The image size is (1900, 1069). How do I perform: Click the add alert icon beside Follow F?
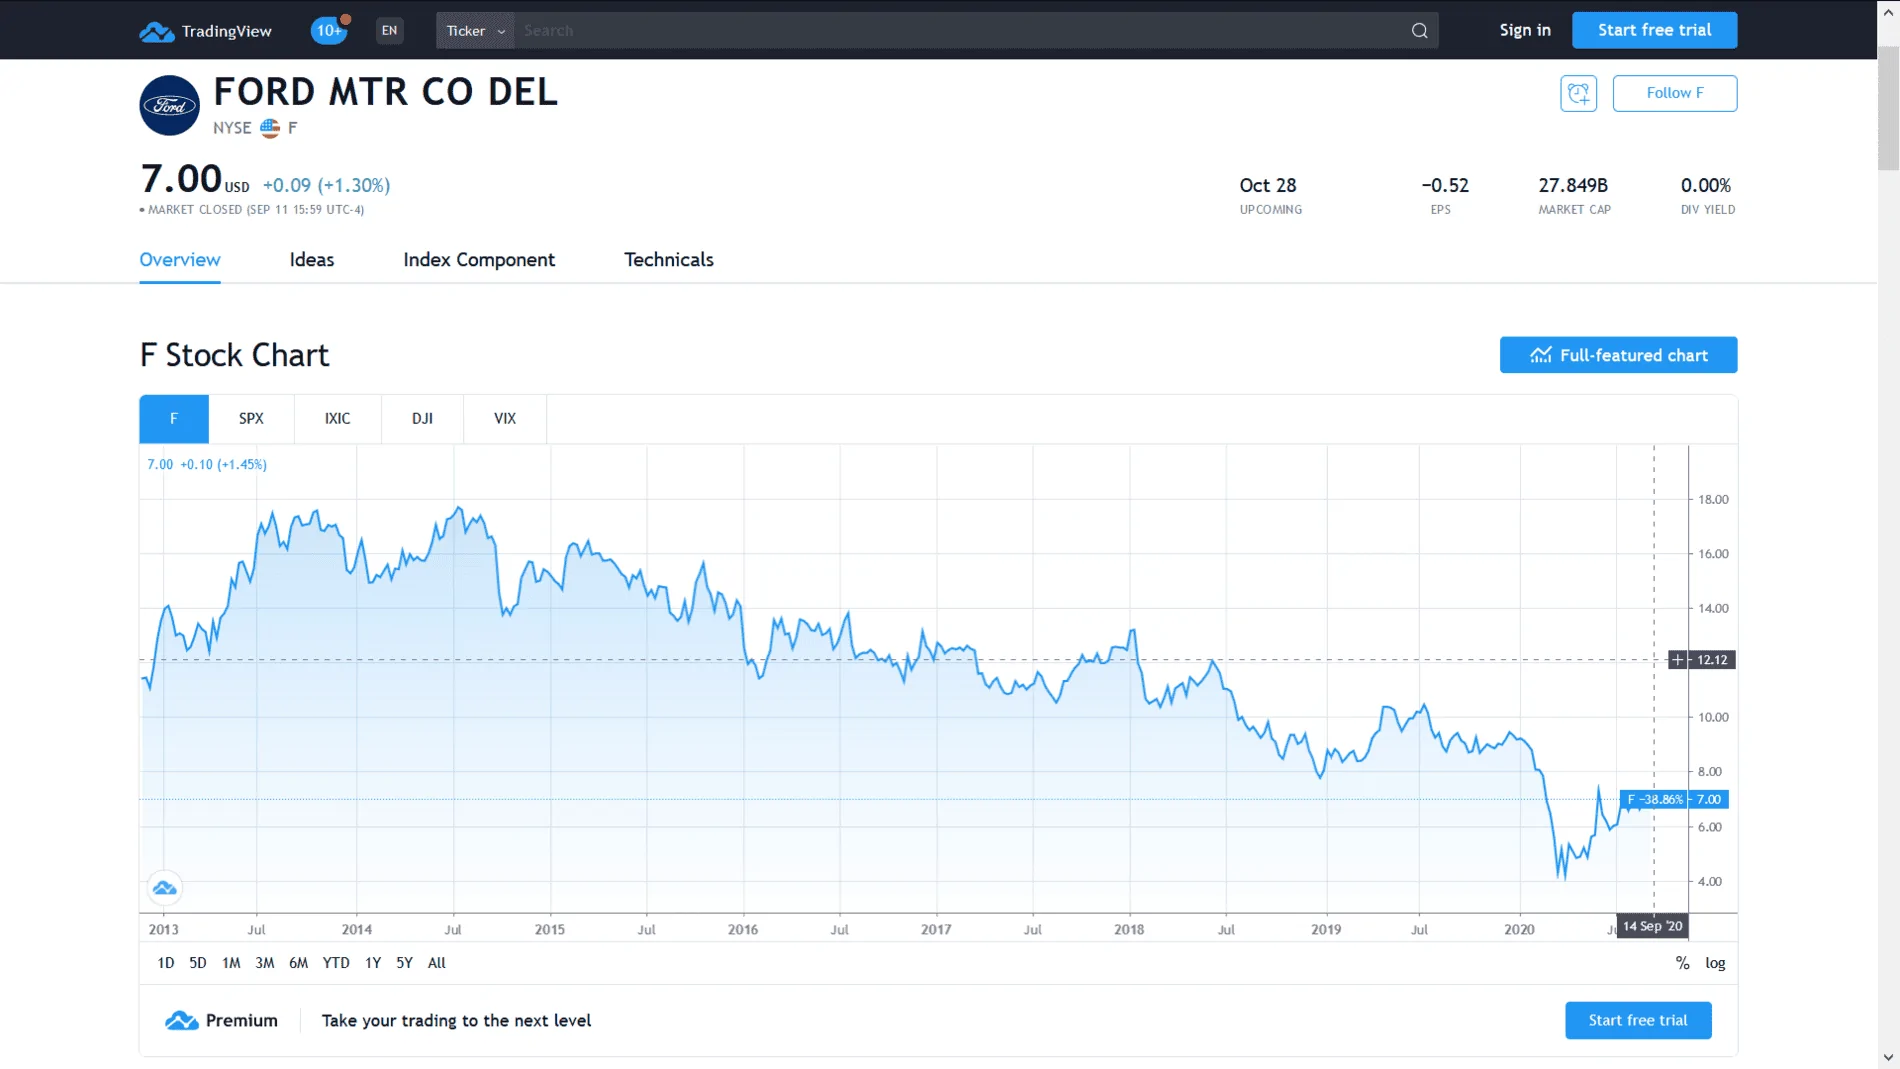[x=1578, y=93]
